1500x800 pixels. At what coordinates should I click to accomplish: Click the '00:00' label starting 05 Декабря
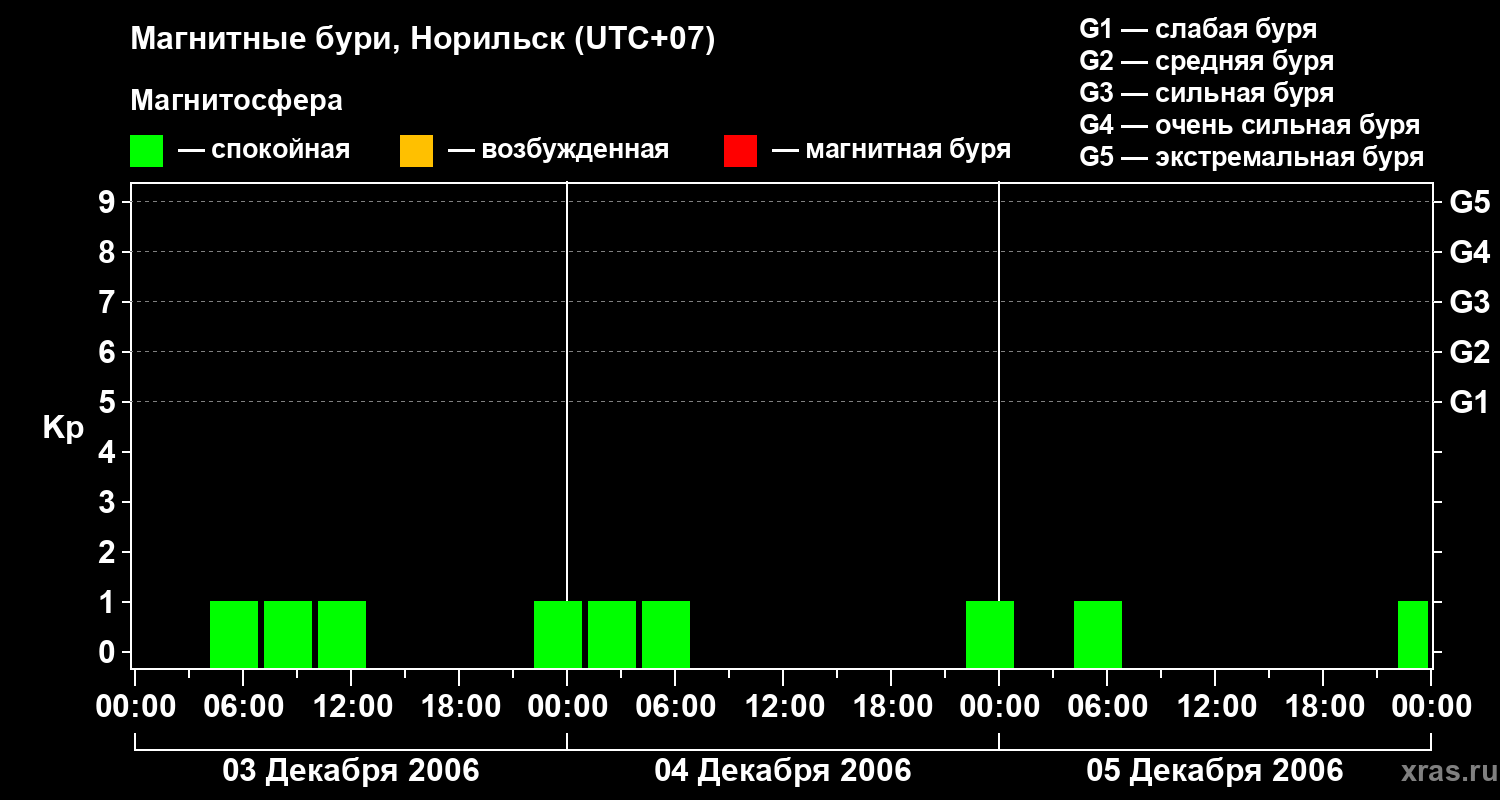pos(999,706)
